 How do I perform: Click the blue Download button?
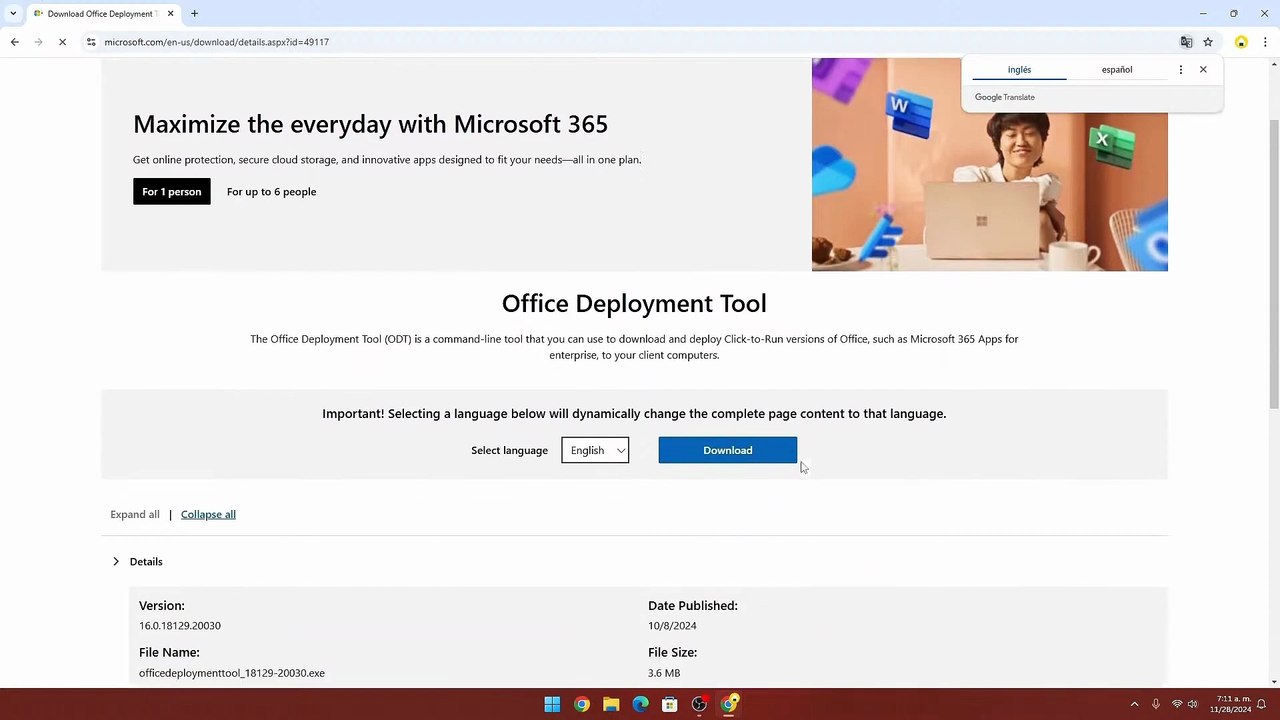coord(728,450)
